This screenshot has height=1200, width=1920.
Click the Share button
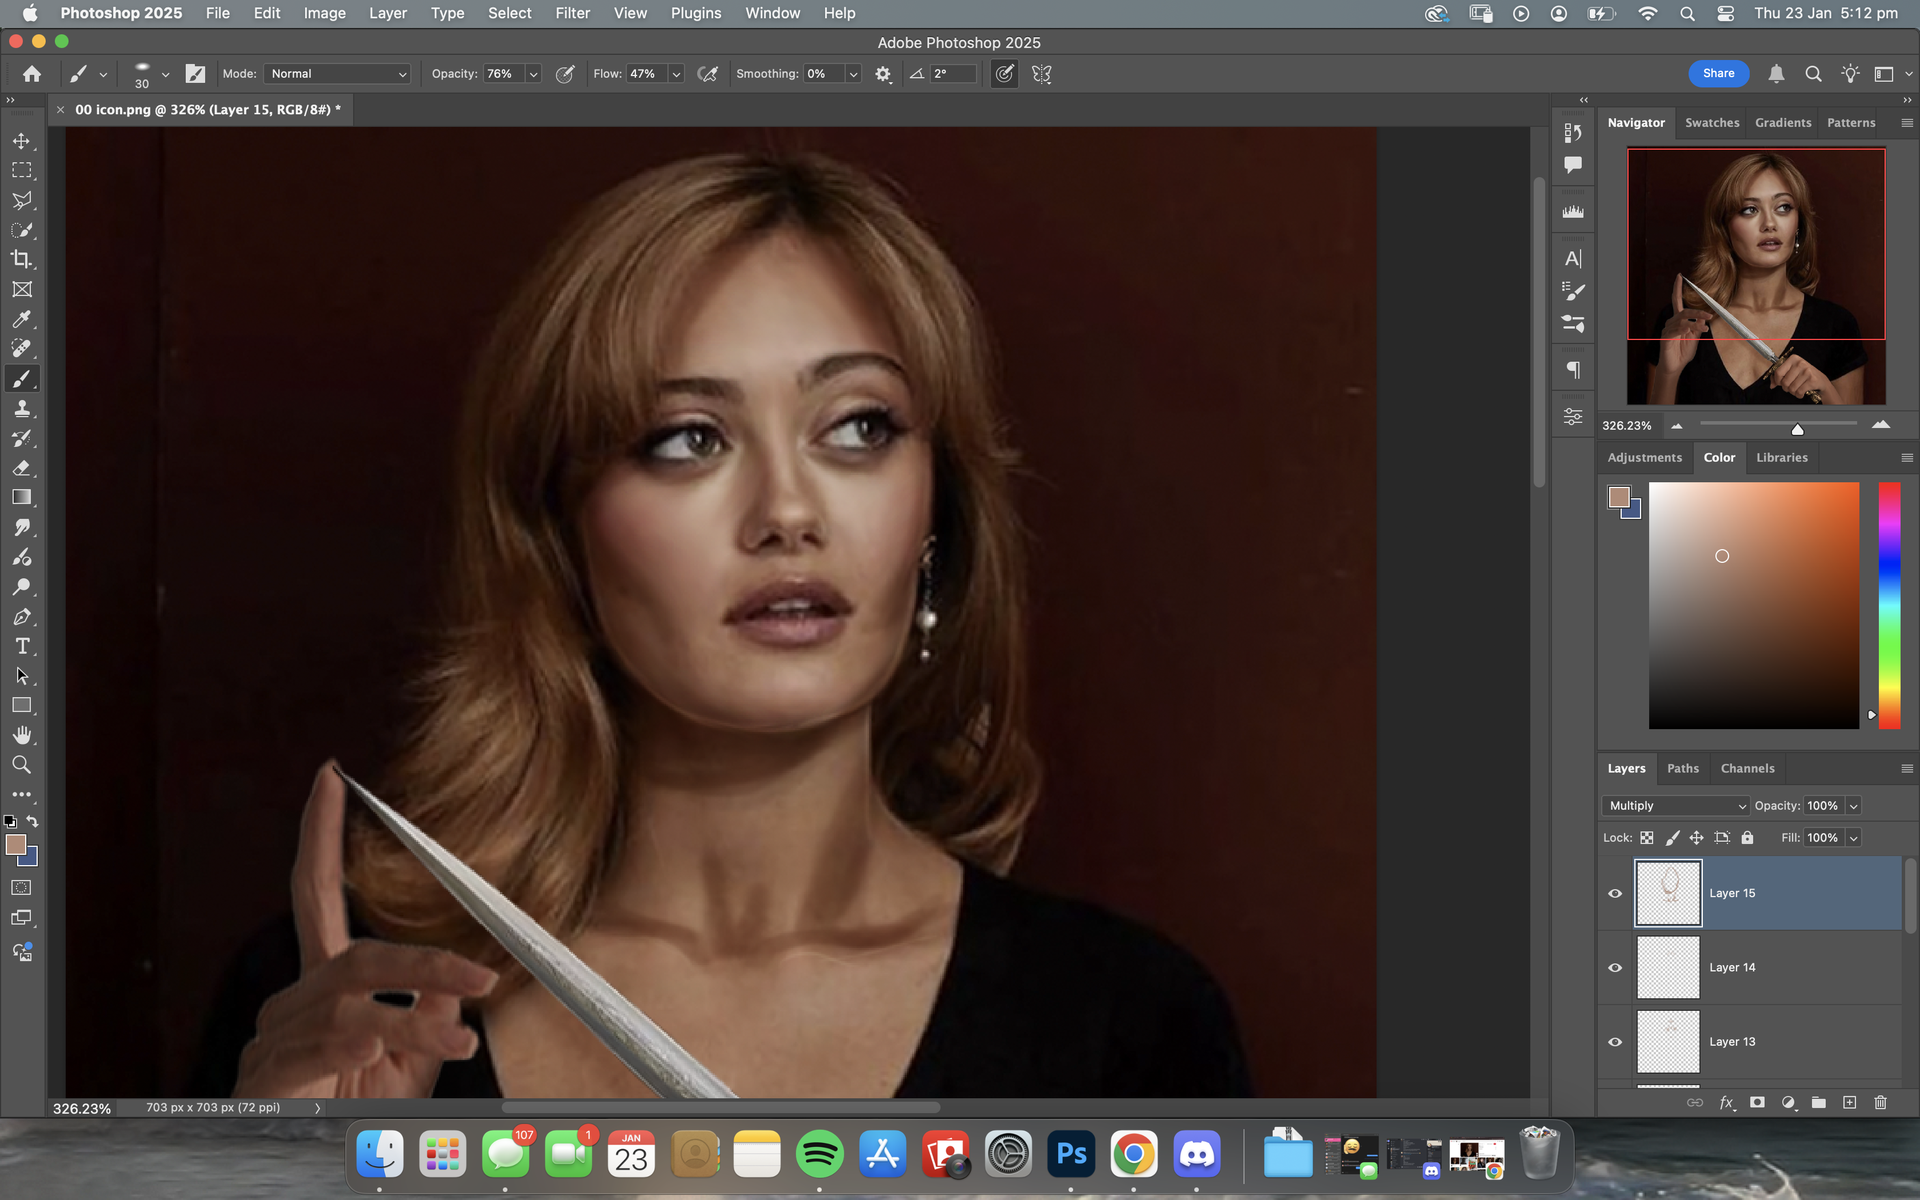click(1718, 73)
